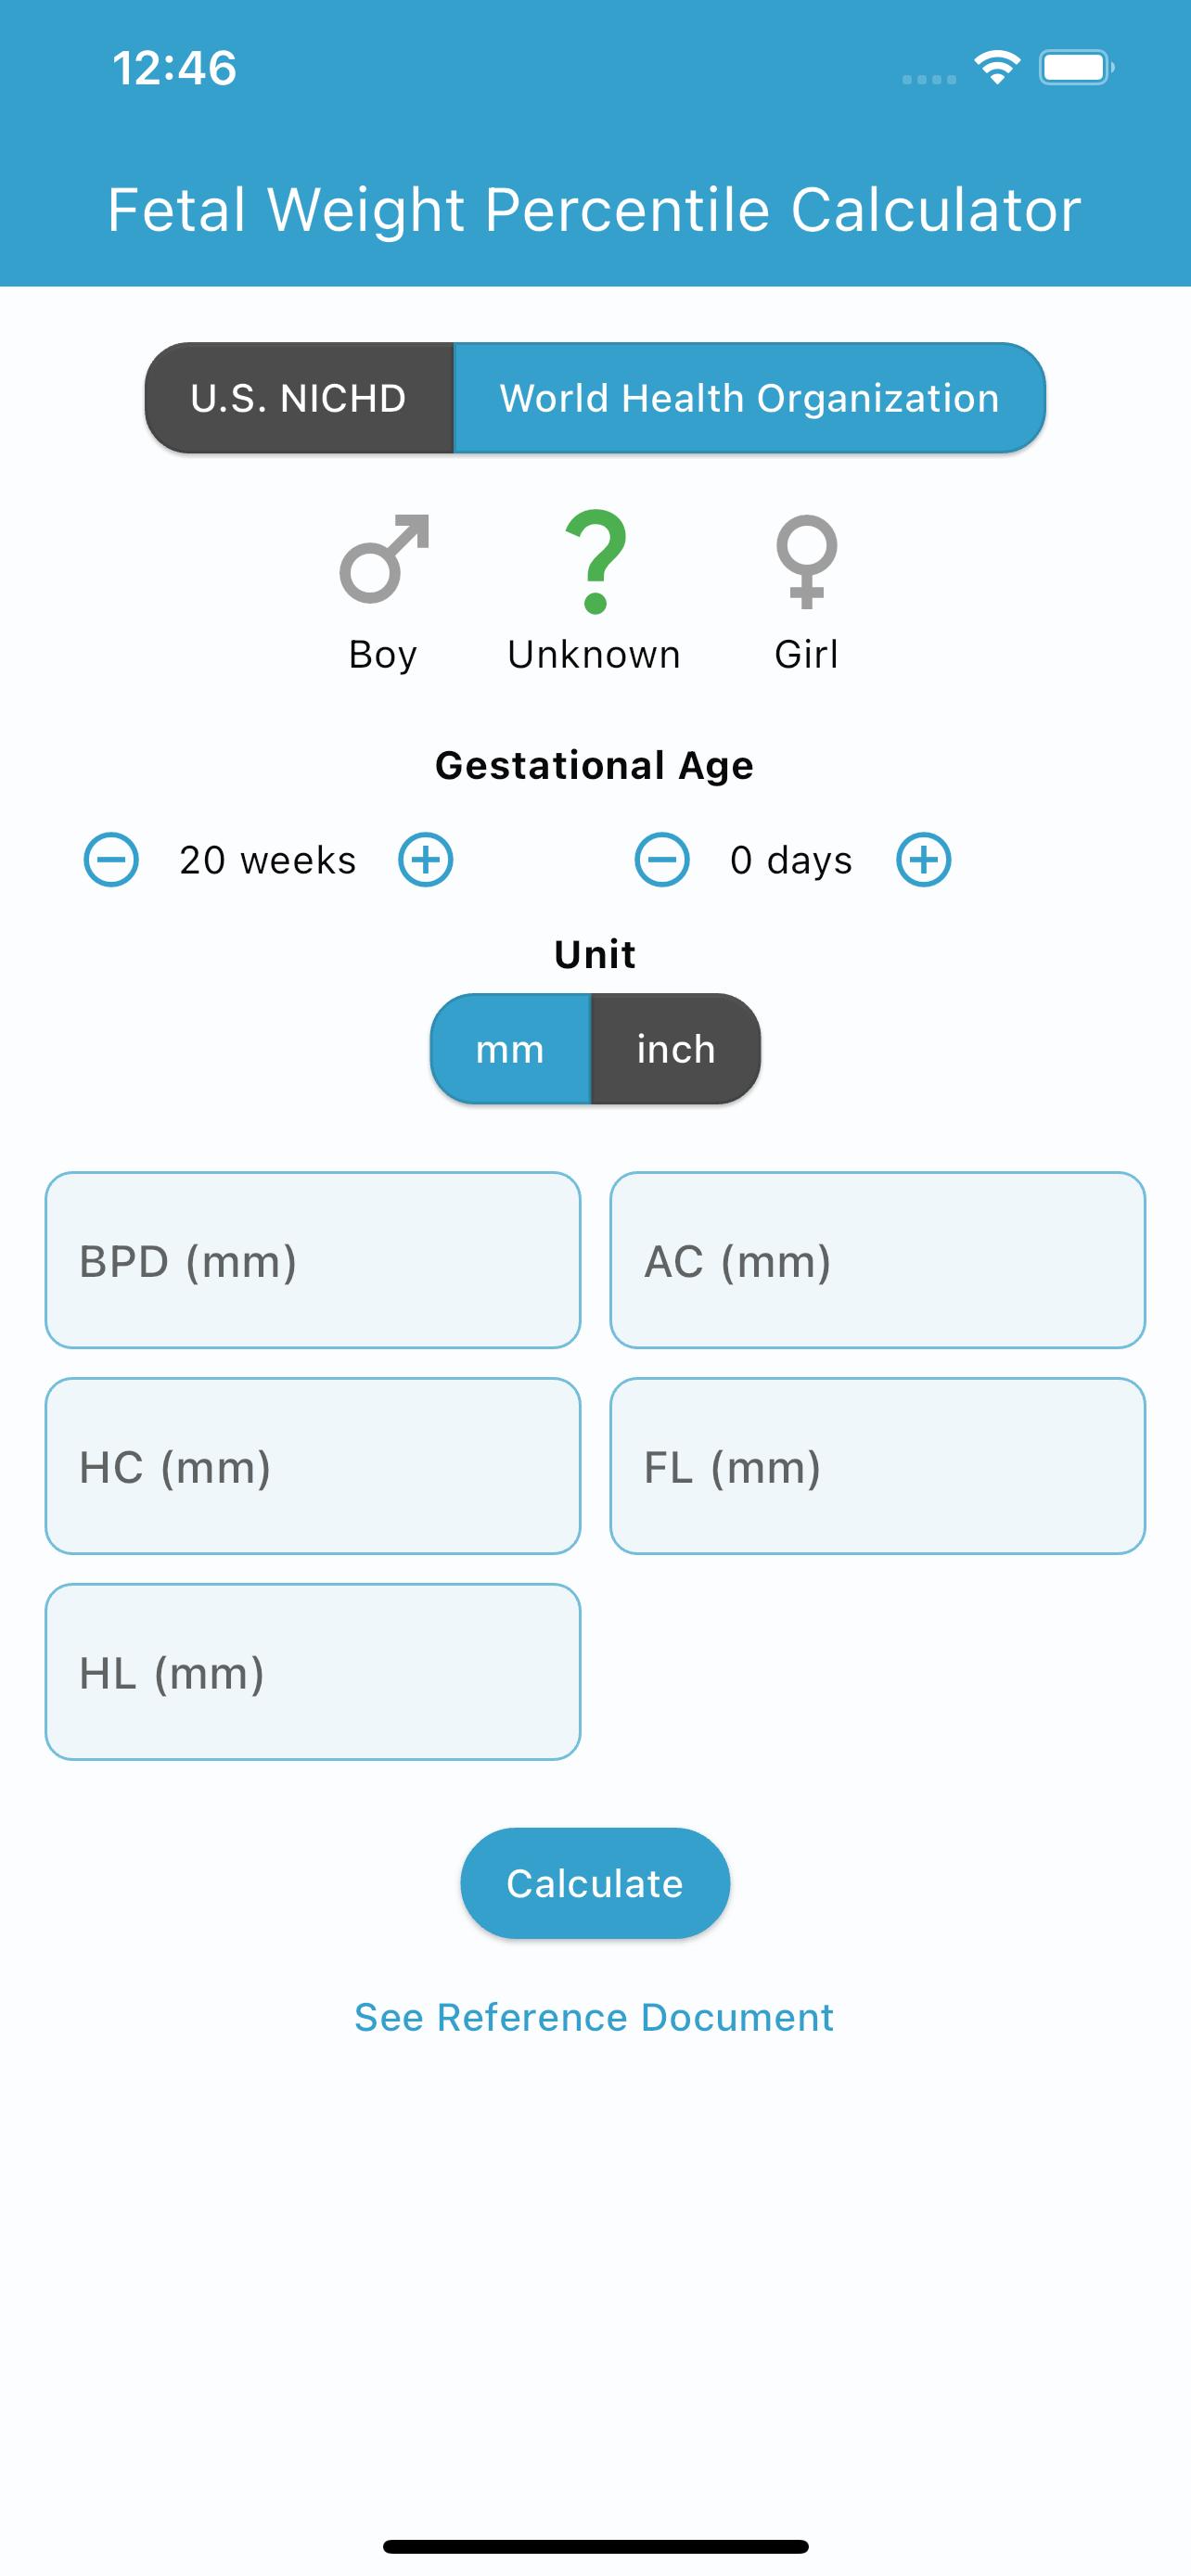
Task: Select the Girl female symbol icon
Action: 806,561
